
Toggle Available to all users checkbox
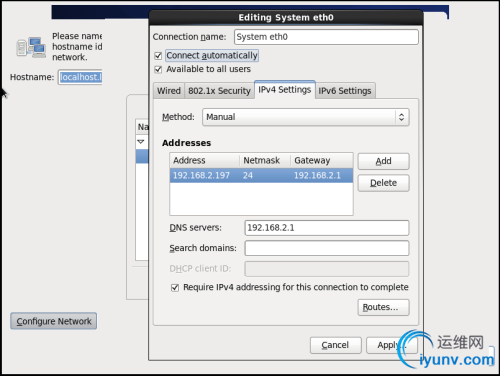coord(158,69)
